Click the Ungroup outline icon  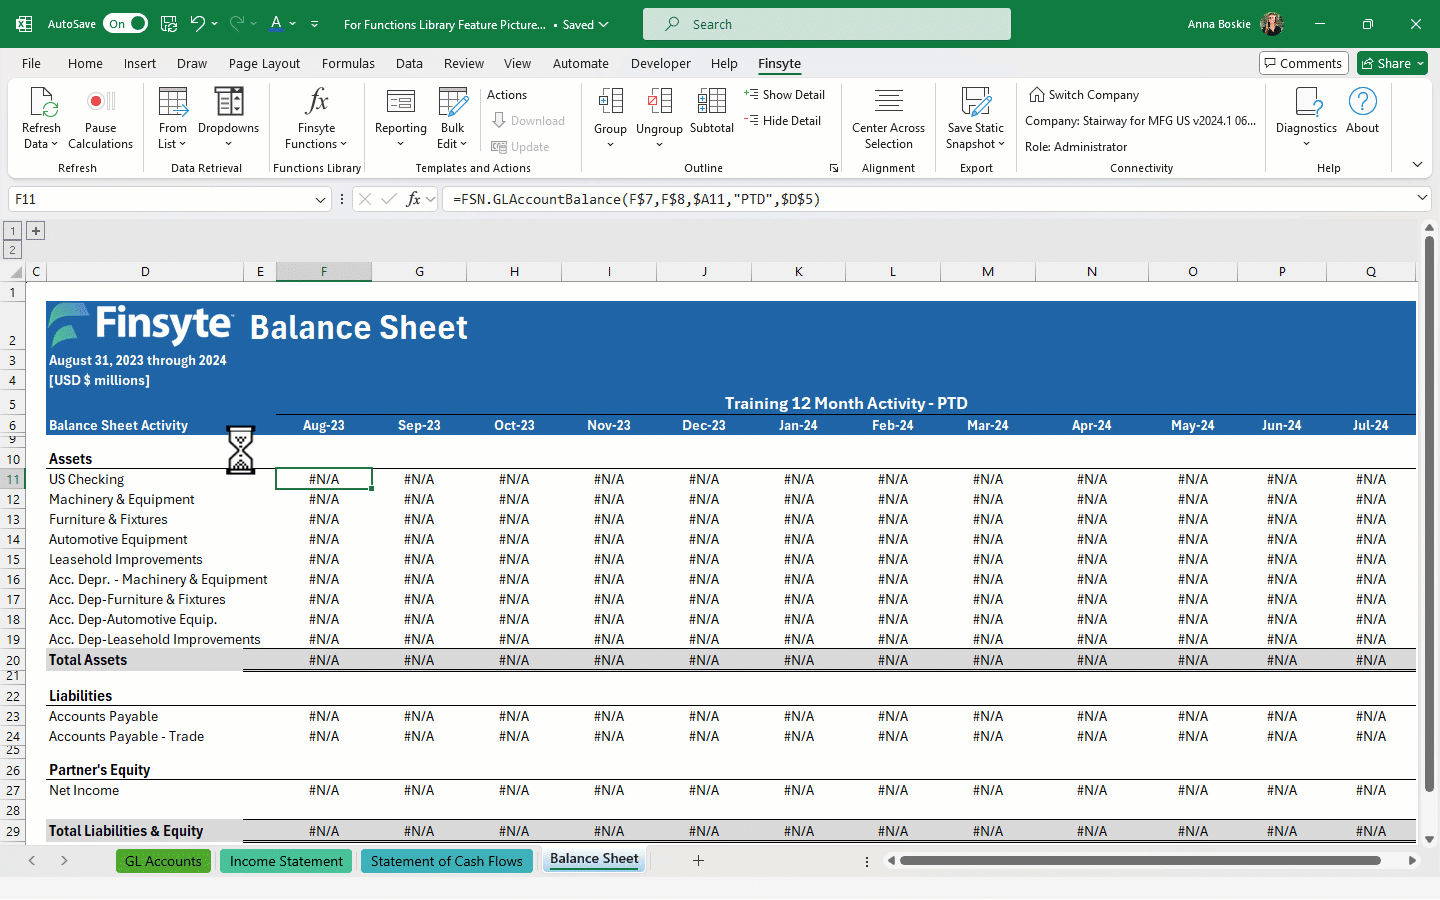pos(659,102)
